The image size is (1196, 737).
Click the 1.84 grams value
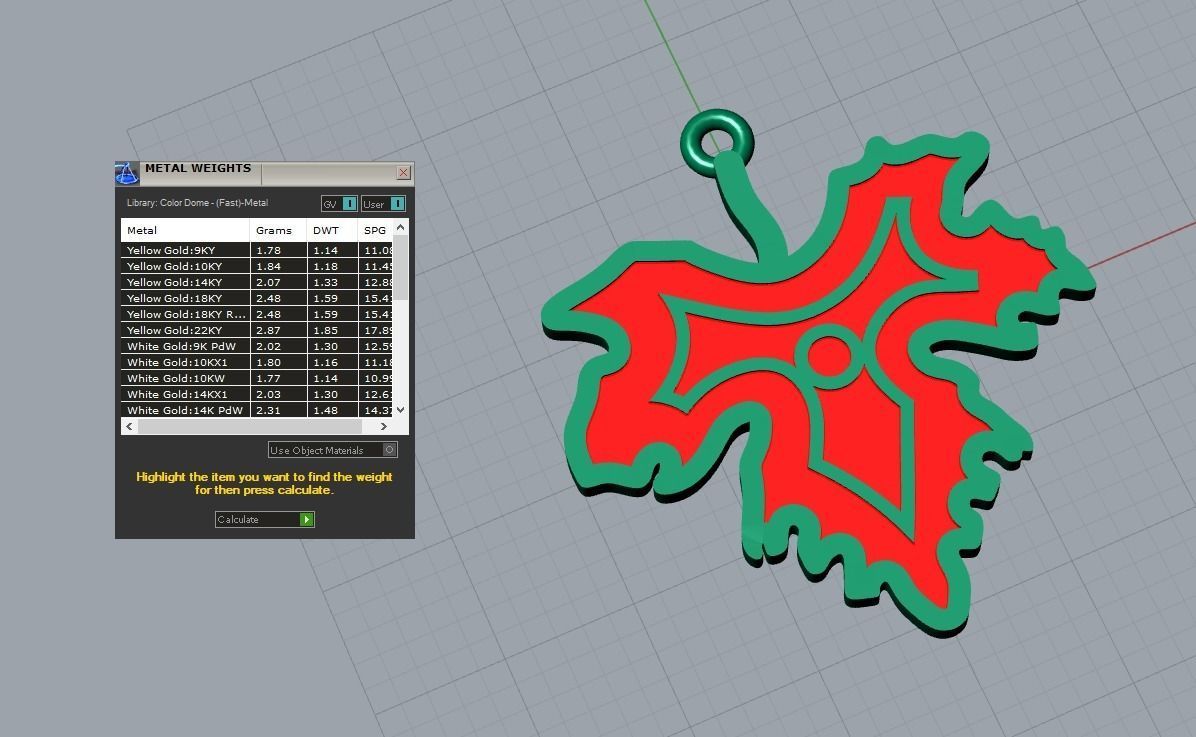268,266
